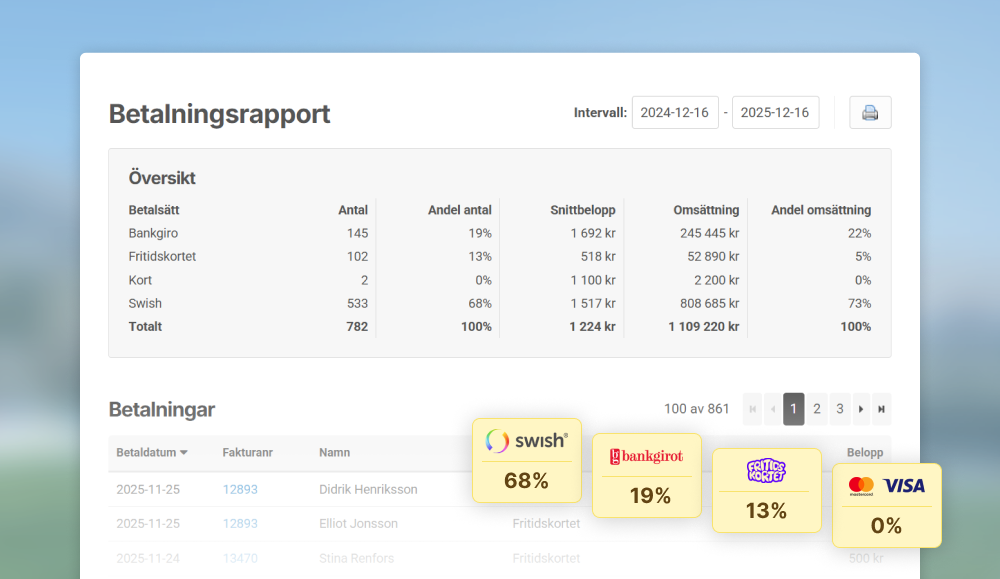Open the interval end date 2025-12-16
The width and height of the screenshot is (1000, 579).
point(775,113)
